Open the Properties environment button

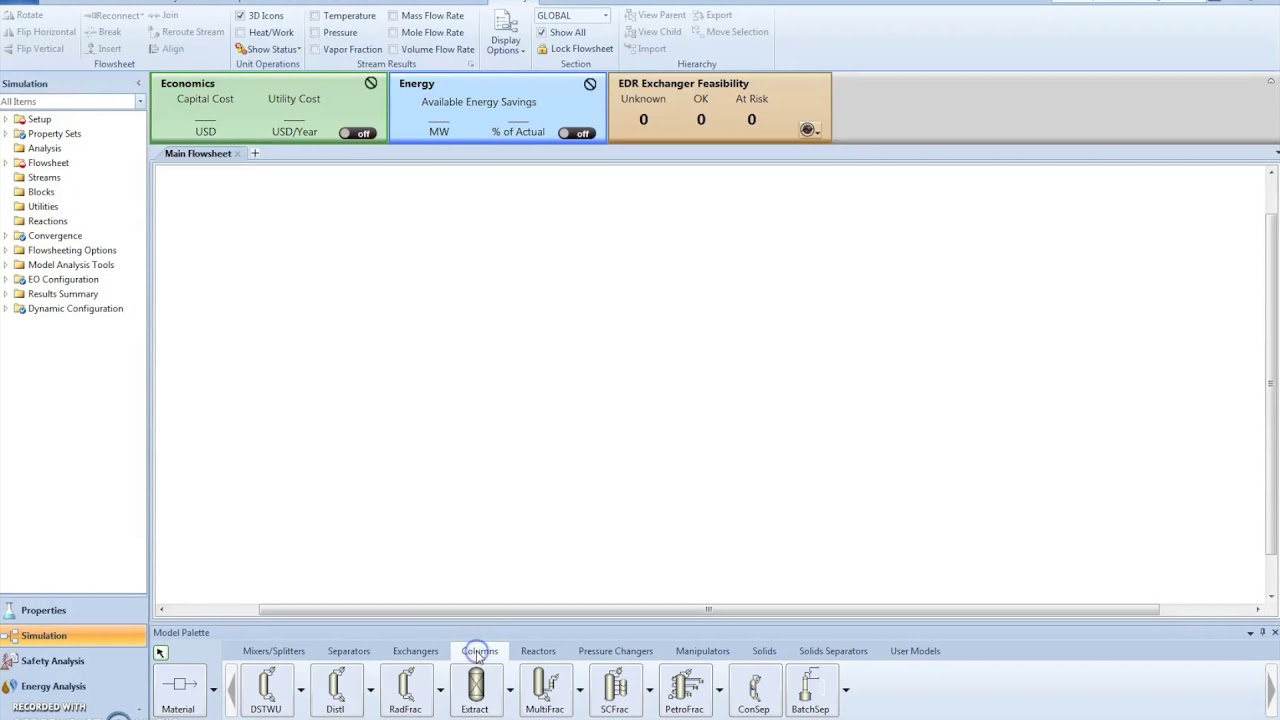pyautogui.click(x=73, y=610)
